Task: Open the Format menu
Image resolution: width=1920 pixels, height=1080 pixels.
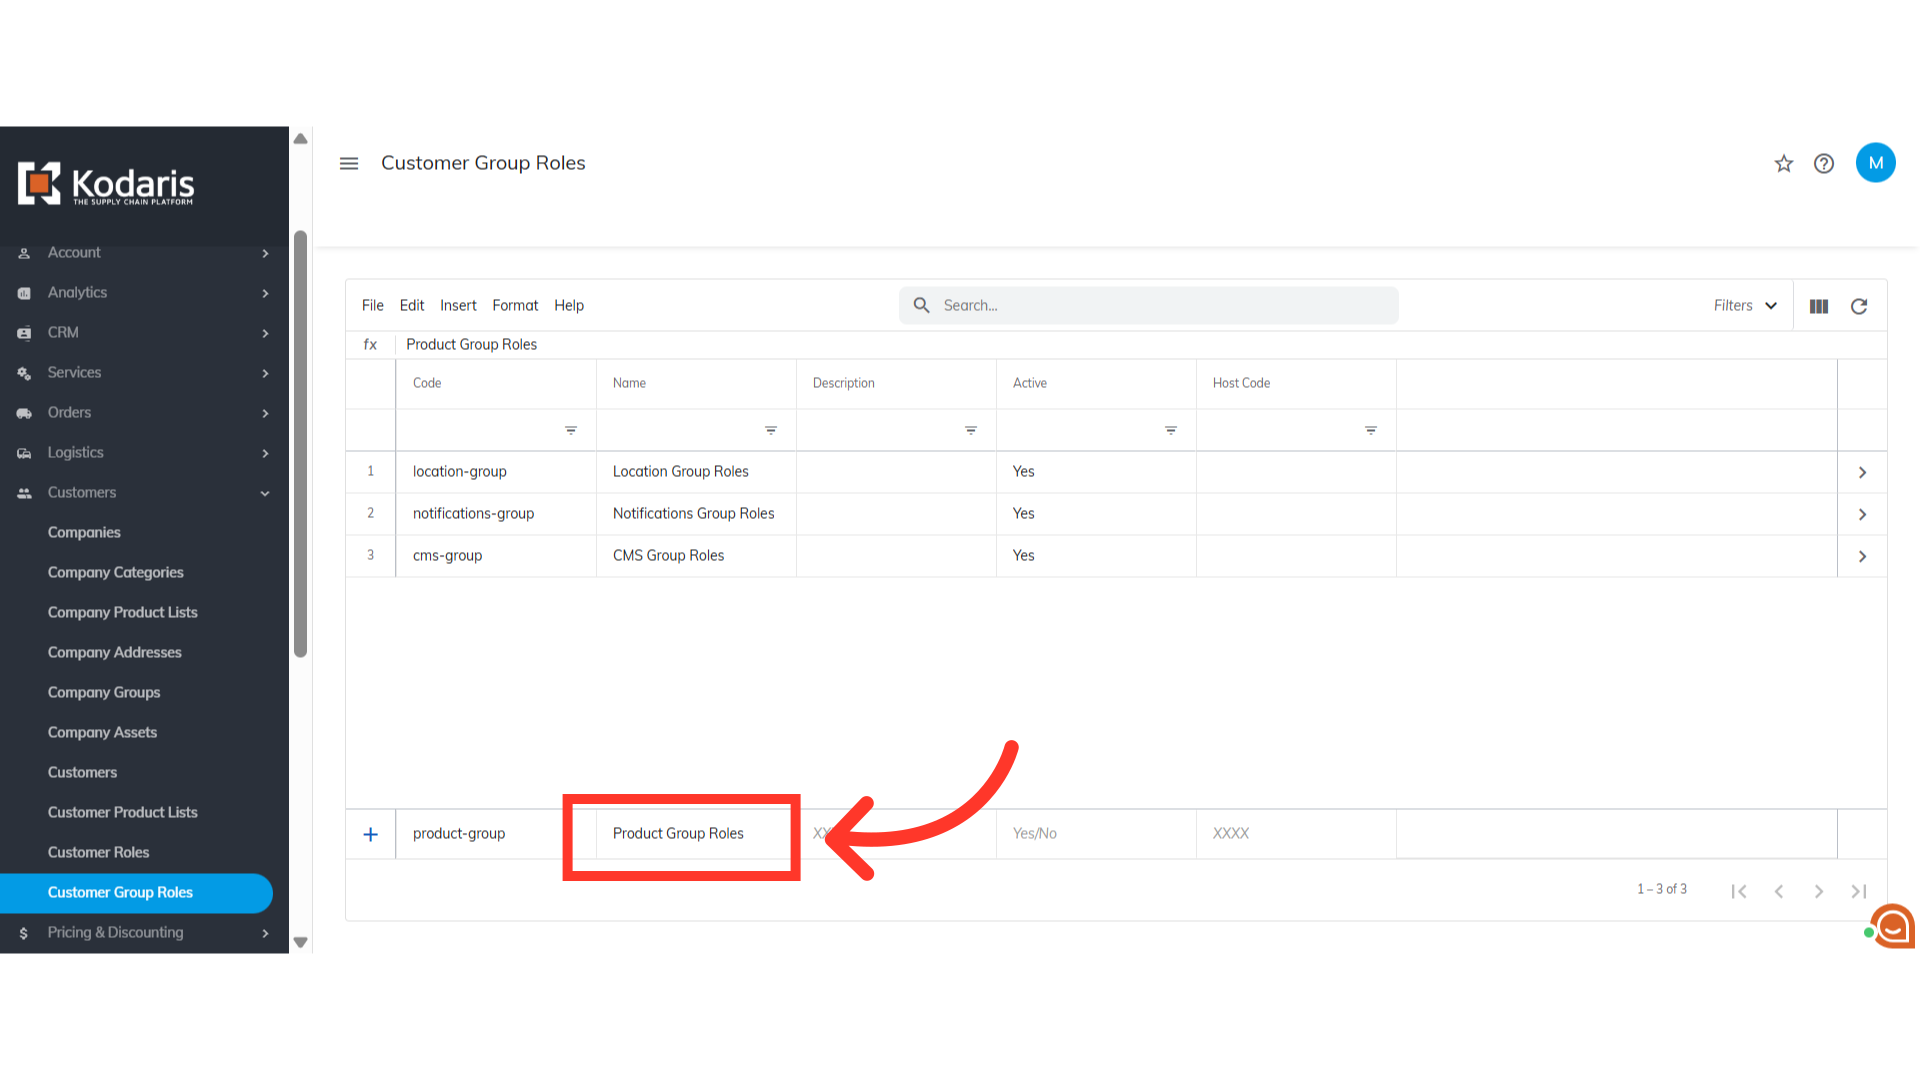Action: pyautogui.click(x=514, y=306)
